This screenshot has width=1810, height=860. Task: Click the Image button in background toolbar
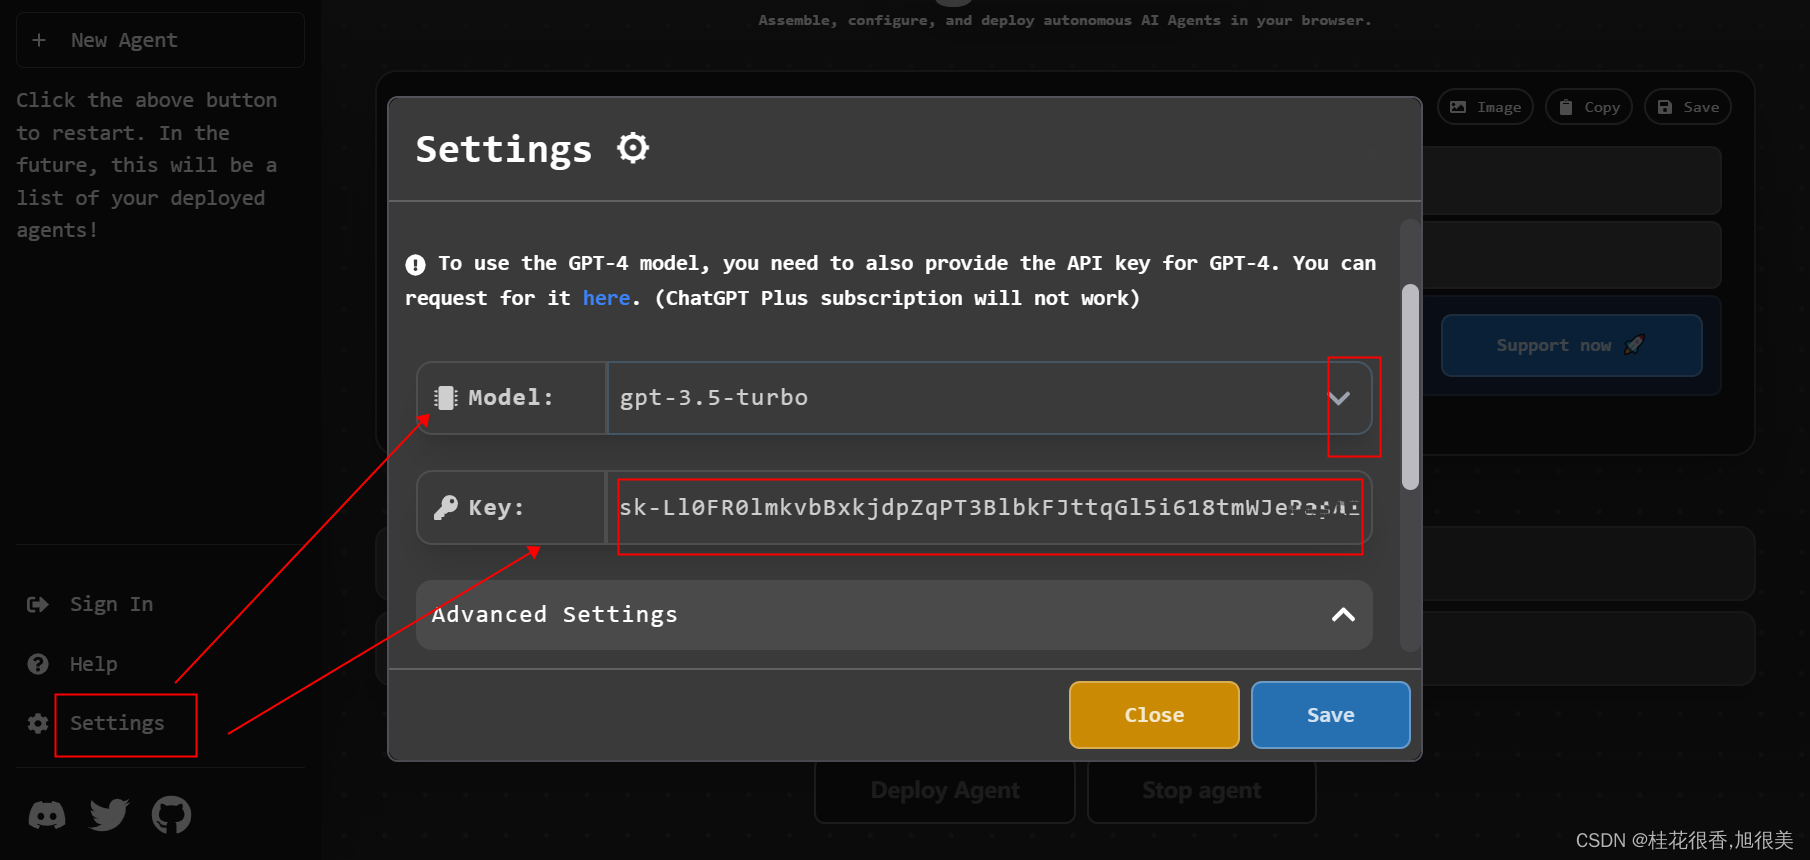click(1485, 107)
